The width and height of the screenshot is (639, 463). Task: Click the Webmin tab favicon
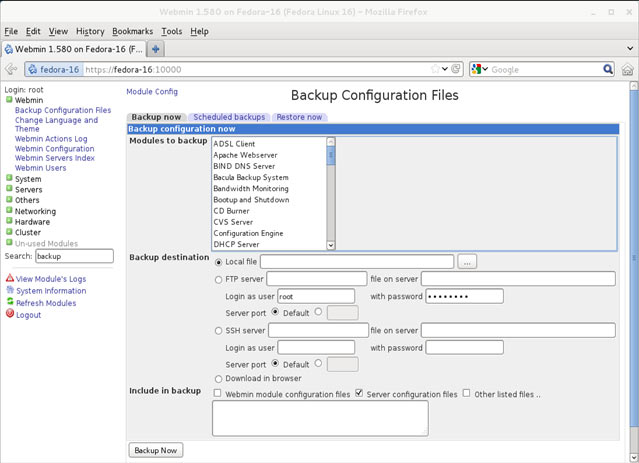pyautogui.click(x=9, y=49)
